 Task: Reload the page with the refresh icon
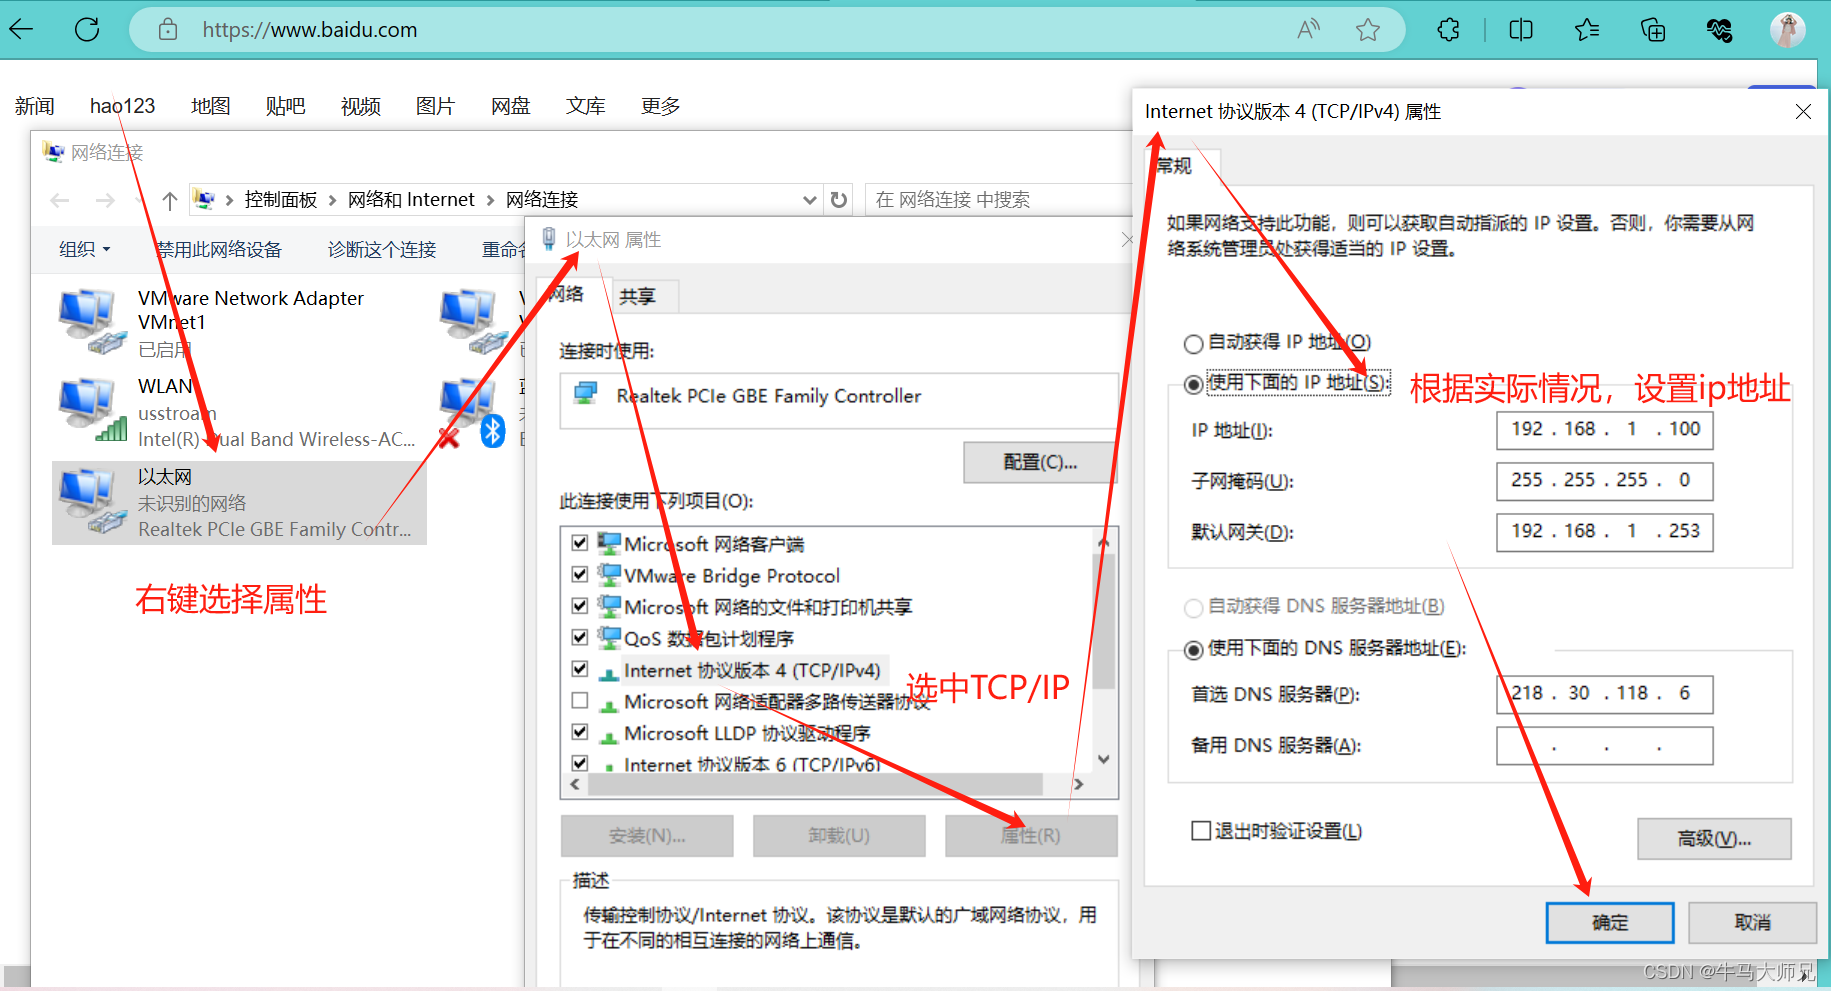point(87,29)
